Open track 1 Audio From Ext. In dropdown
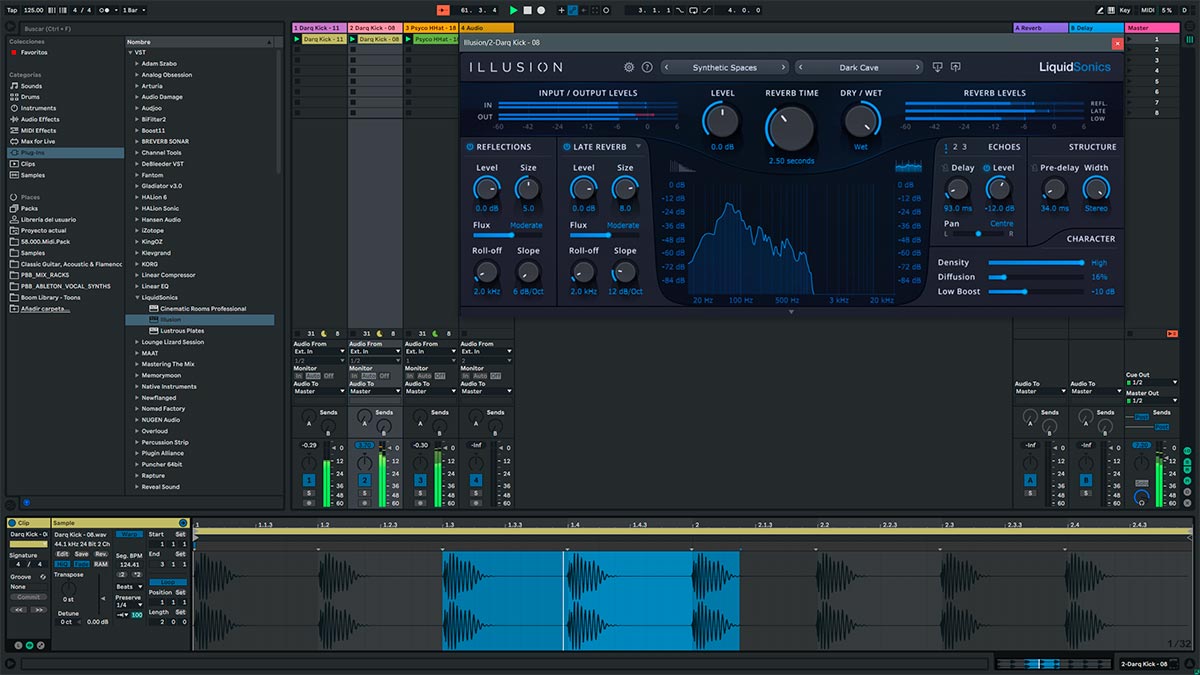The image size is (1200, 675). click(319, 352)
